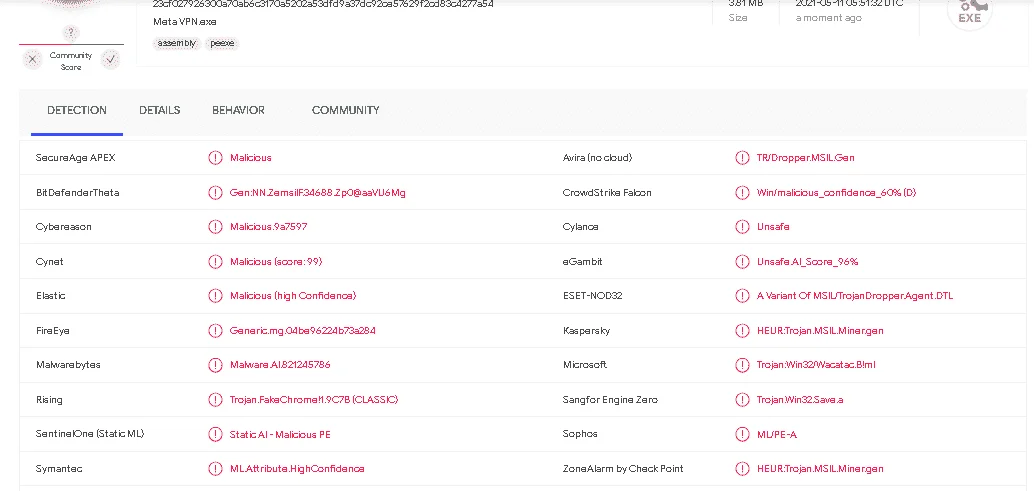Click the alert icon next to SecureAge APEX Malicious
Screen dimensions: 1034x491
[215, 158]
